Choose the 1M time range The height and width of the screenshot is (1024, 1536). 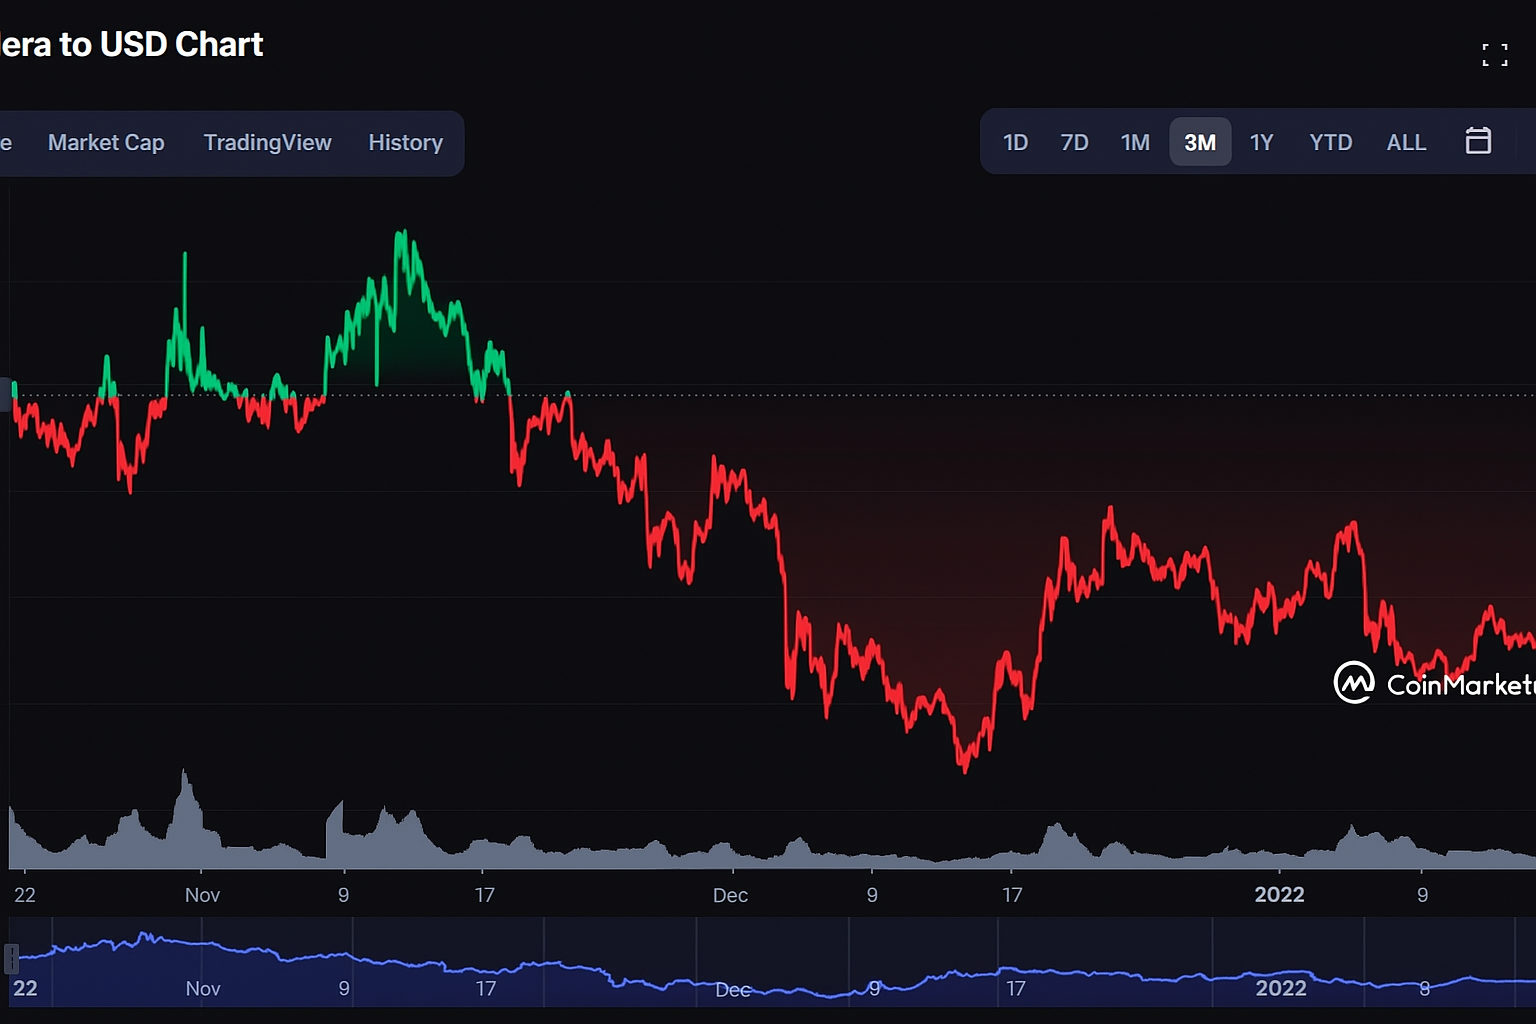1135,142
